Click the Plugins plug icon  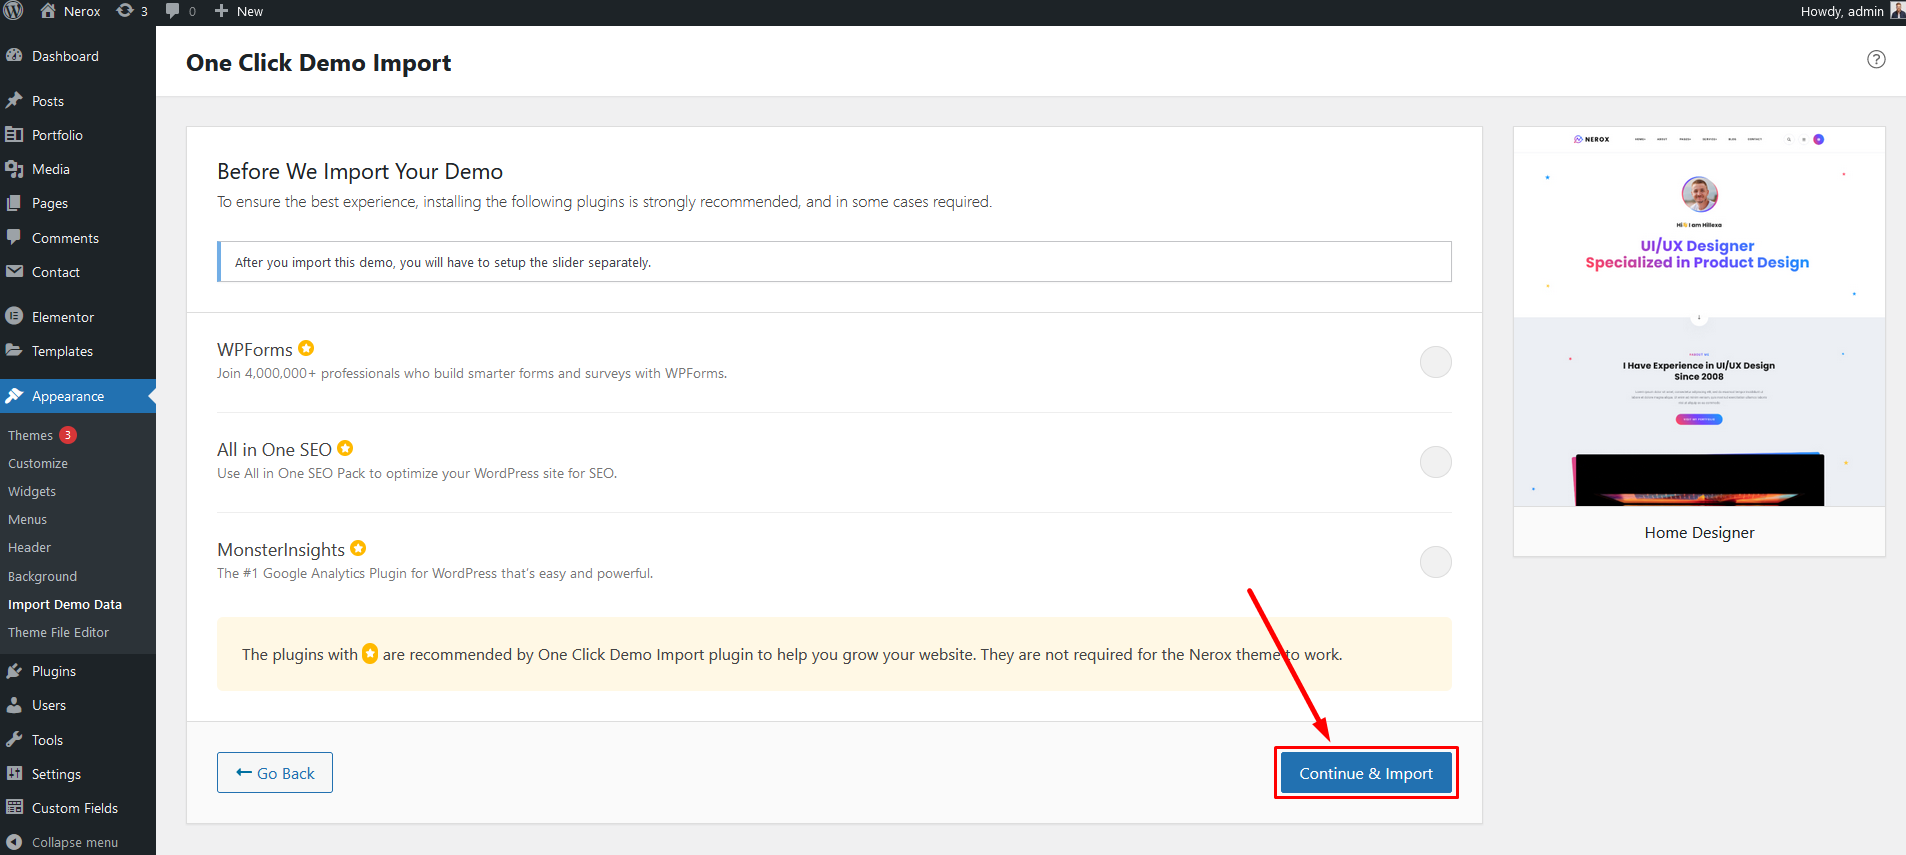coord(14,671)
